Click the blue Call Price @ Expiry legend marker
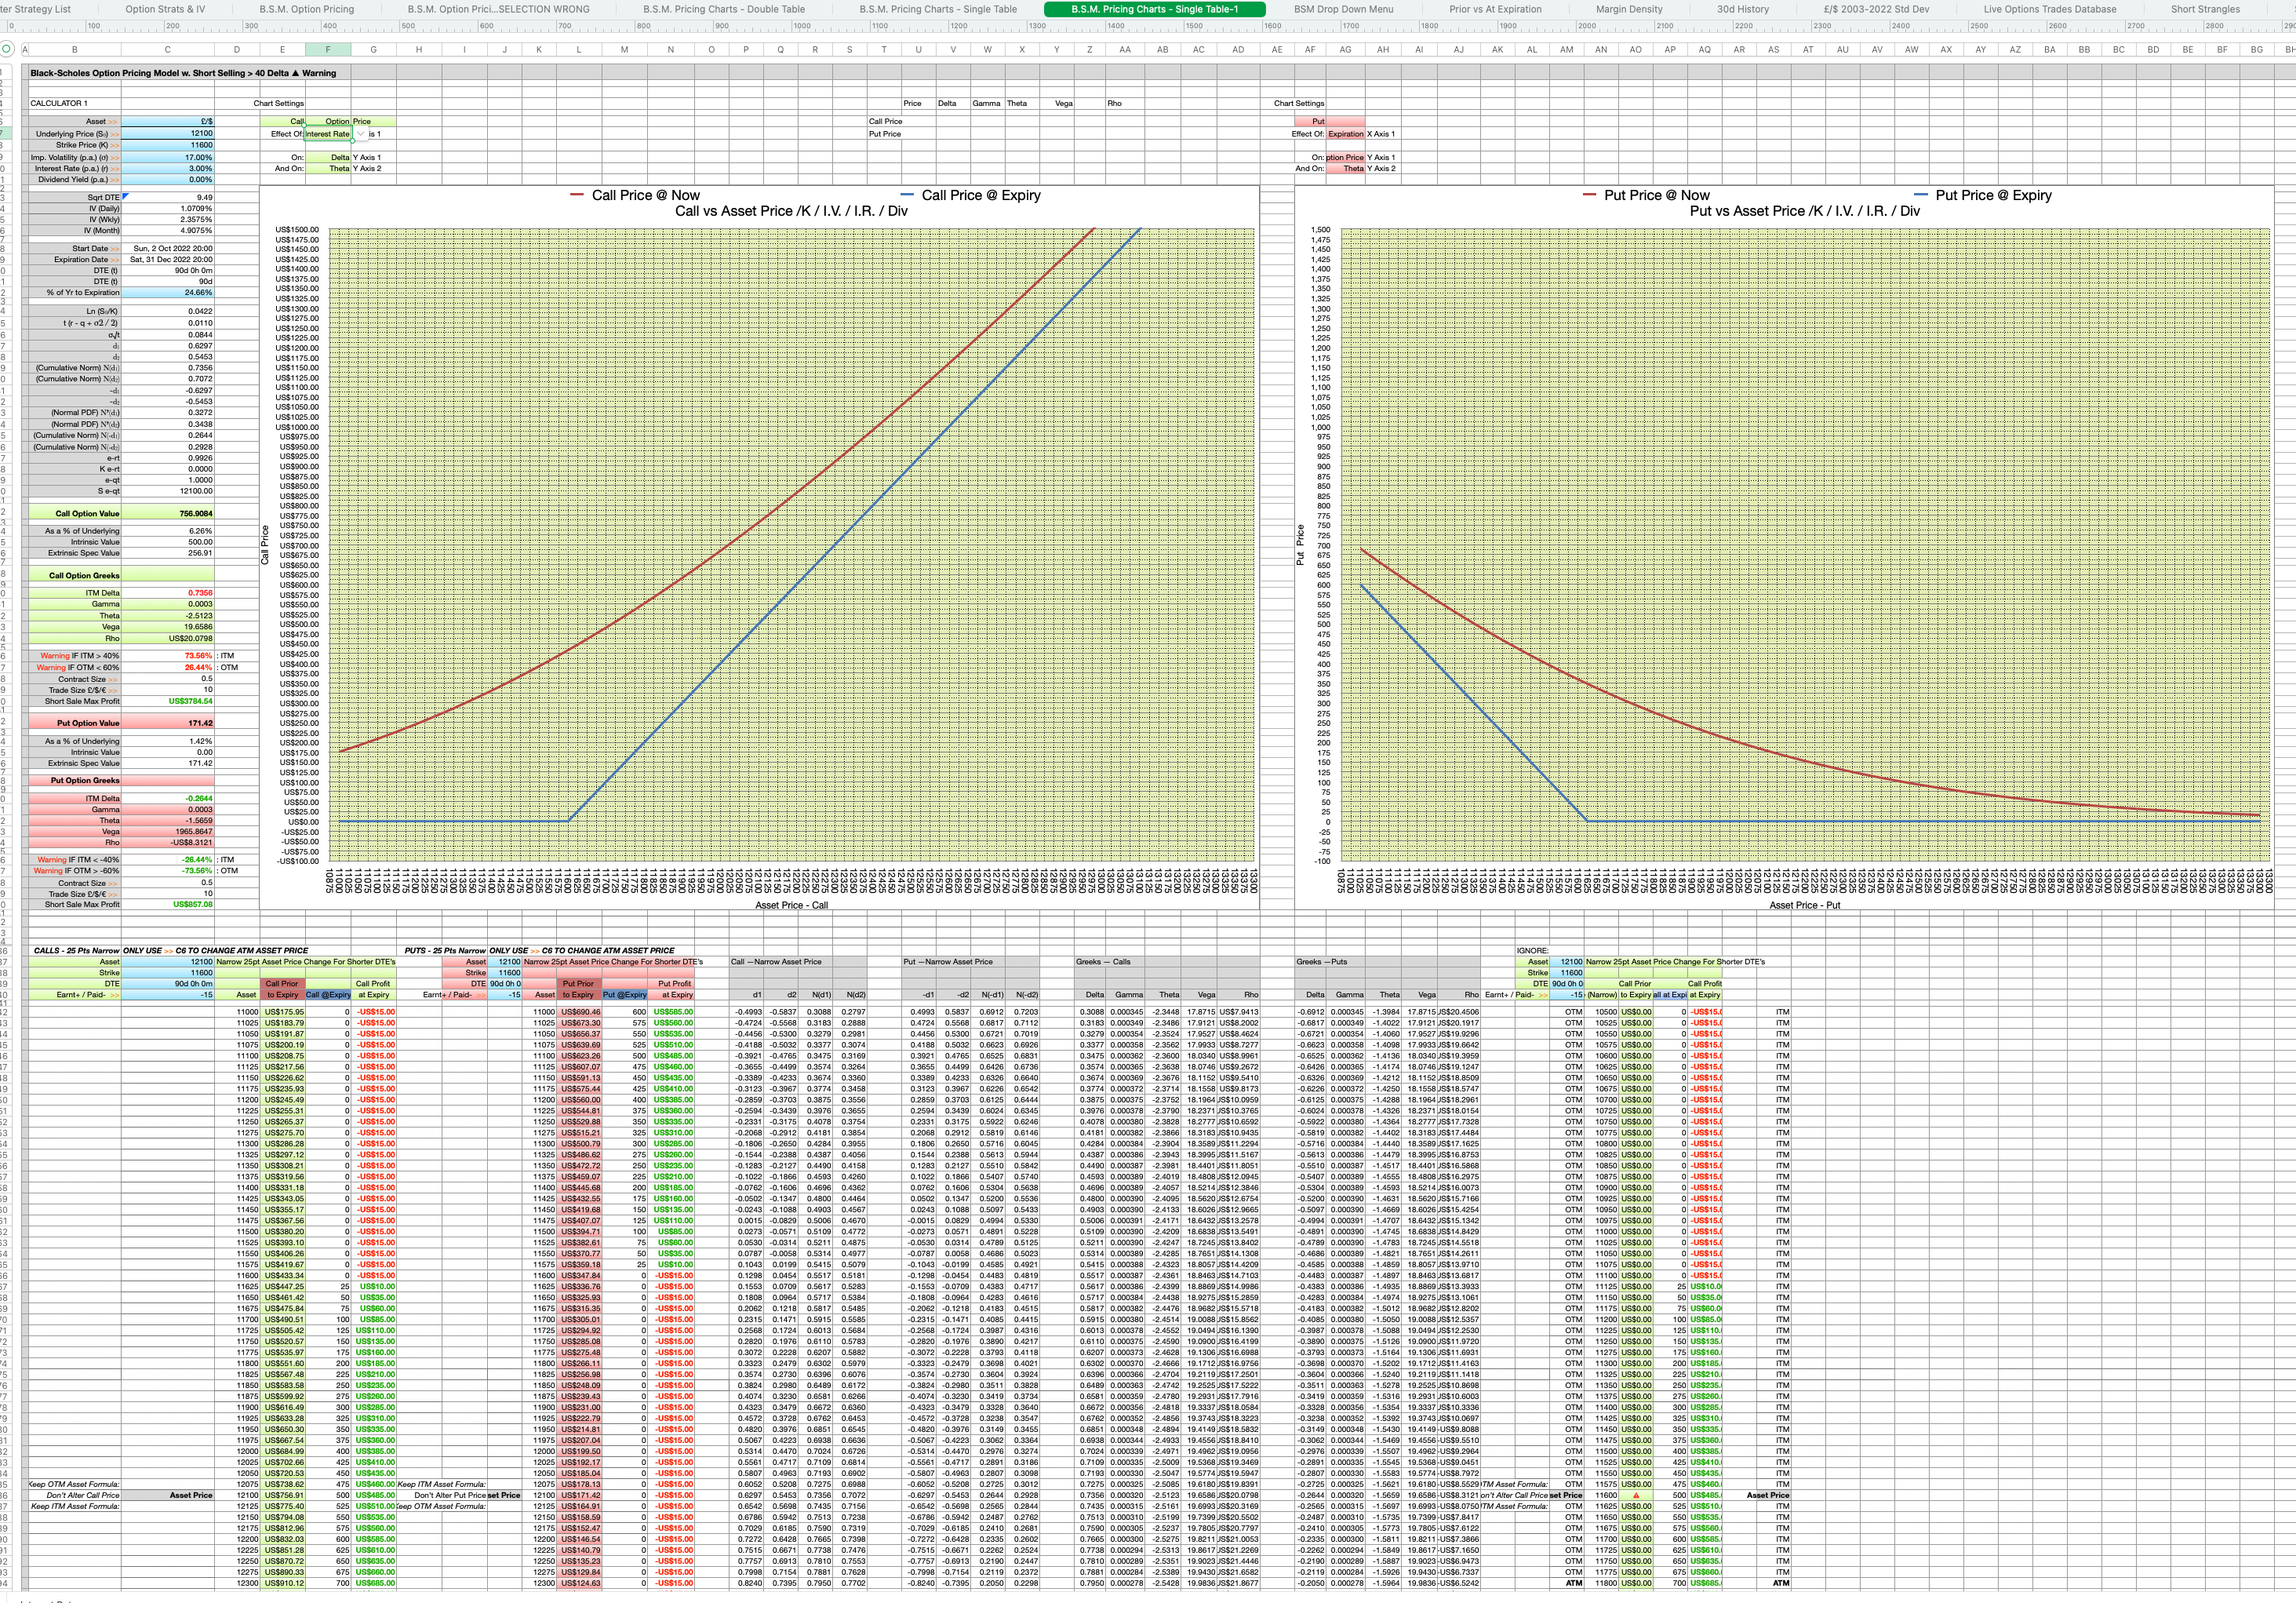 pyautogui.click(x=907, y=195)
